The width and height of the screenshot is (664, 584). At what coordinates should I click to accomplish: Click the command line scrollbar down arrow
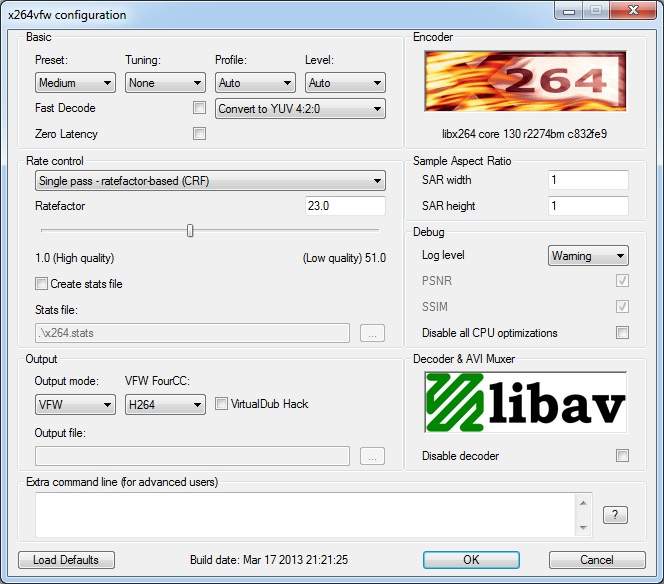click(583, 527)
